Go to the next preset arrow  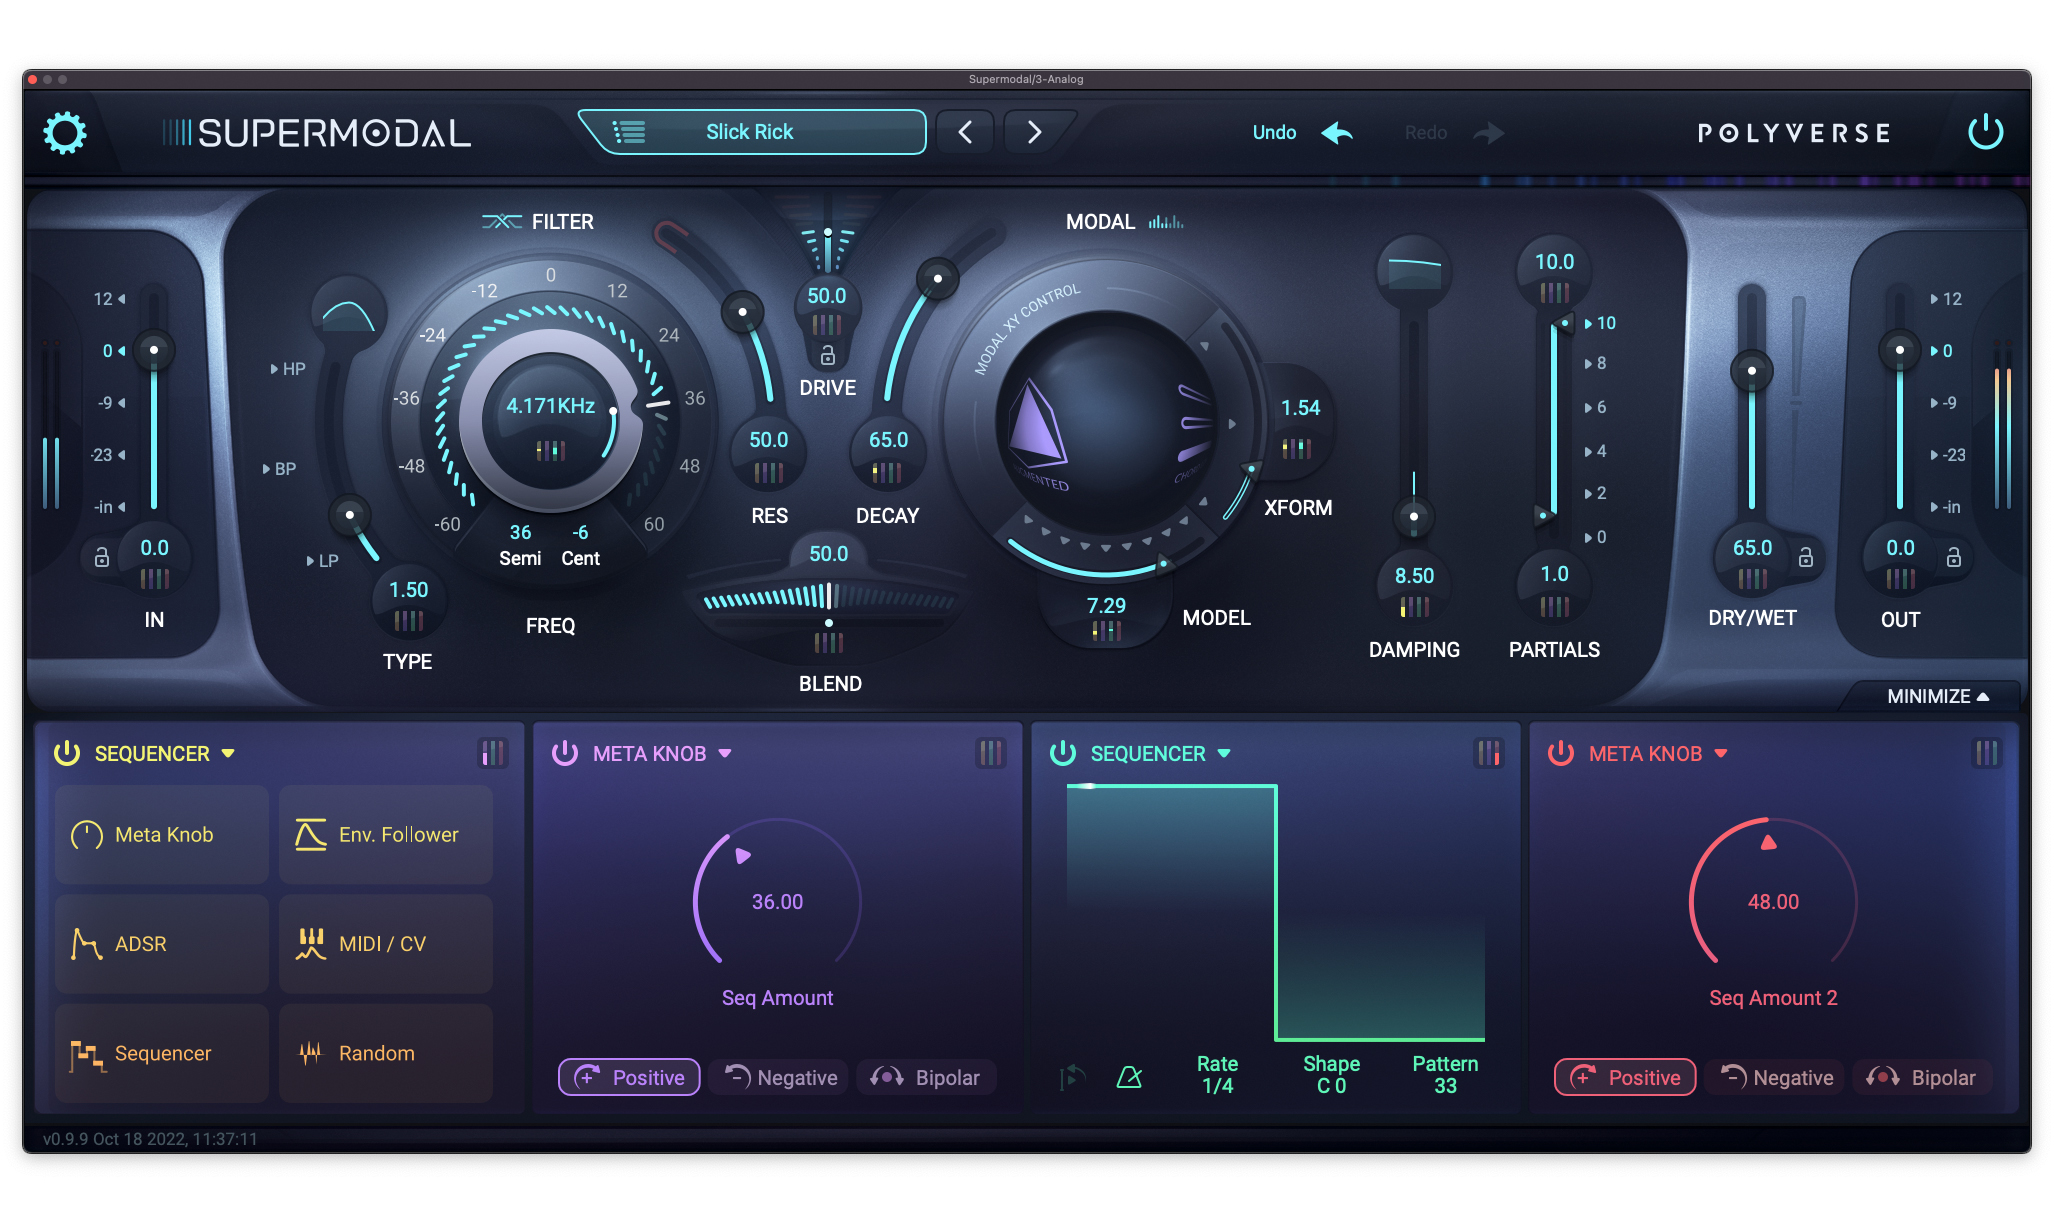1035,132
